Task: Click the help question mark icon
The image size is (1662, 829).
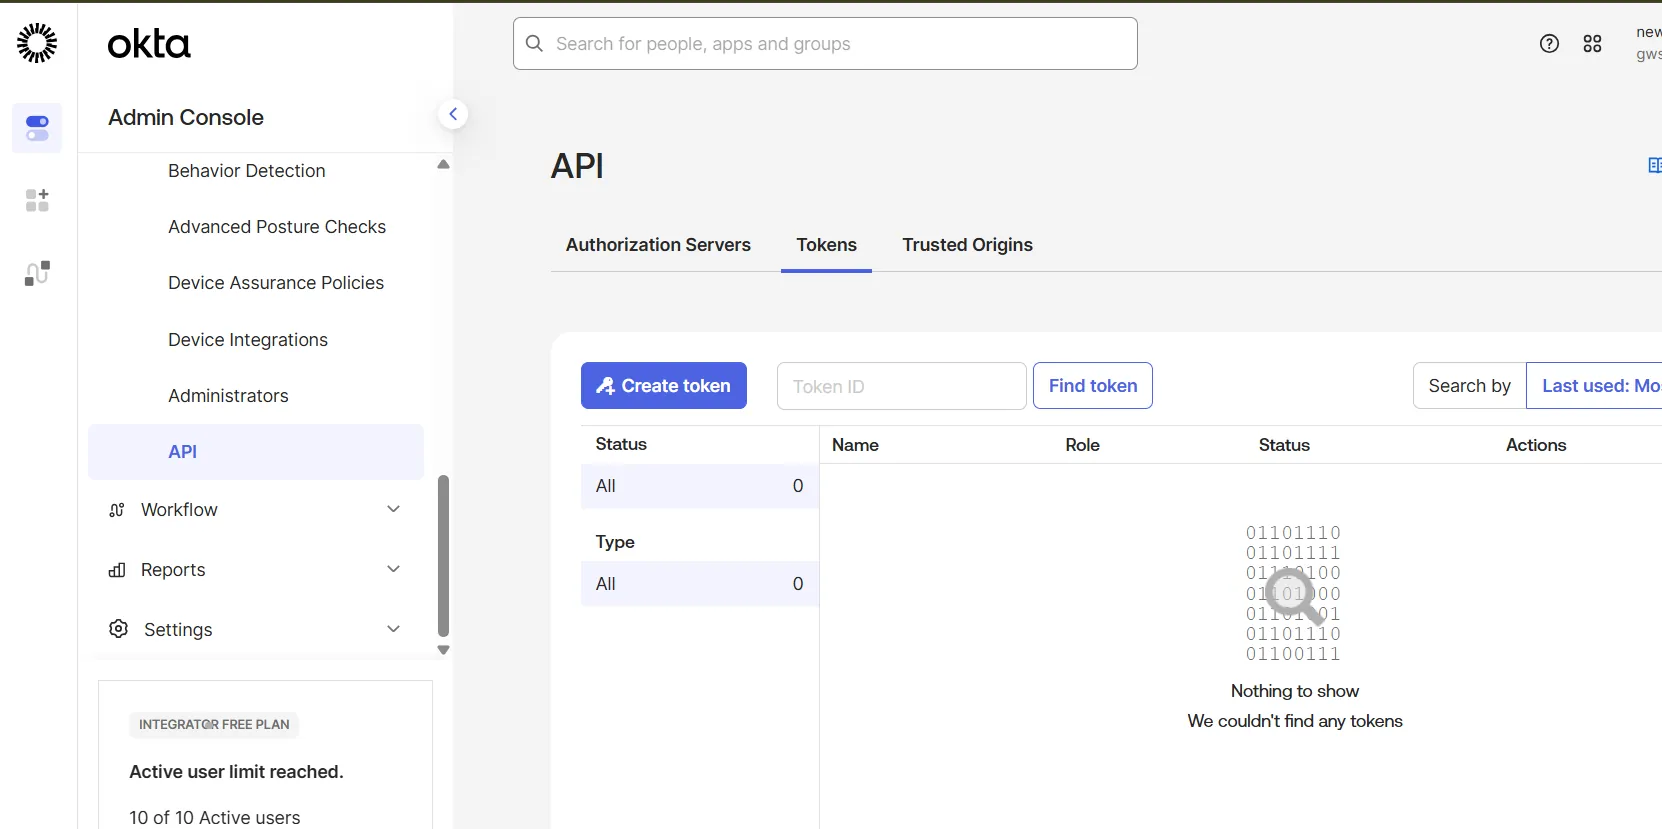Action: tap(1549, 43)
